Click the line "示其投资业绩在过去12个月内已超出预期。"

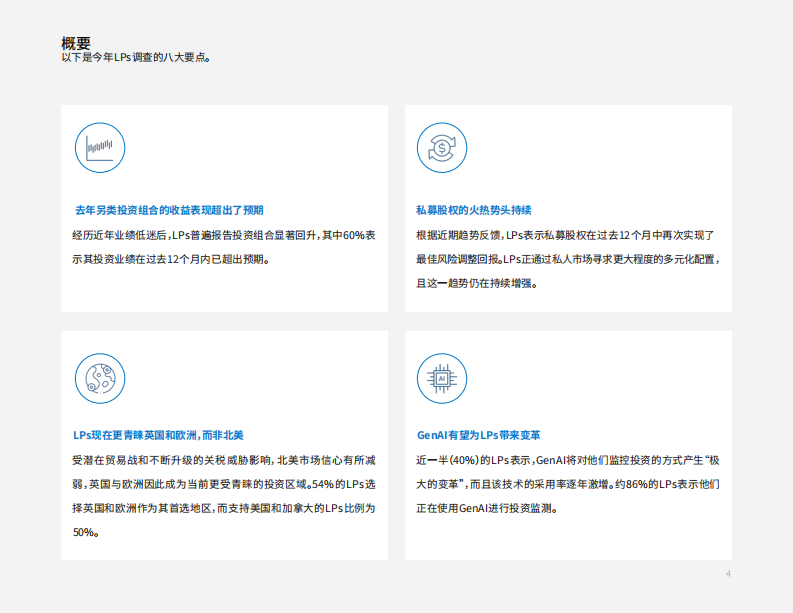(171, 259)
